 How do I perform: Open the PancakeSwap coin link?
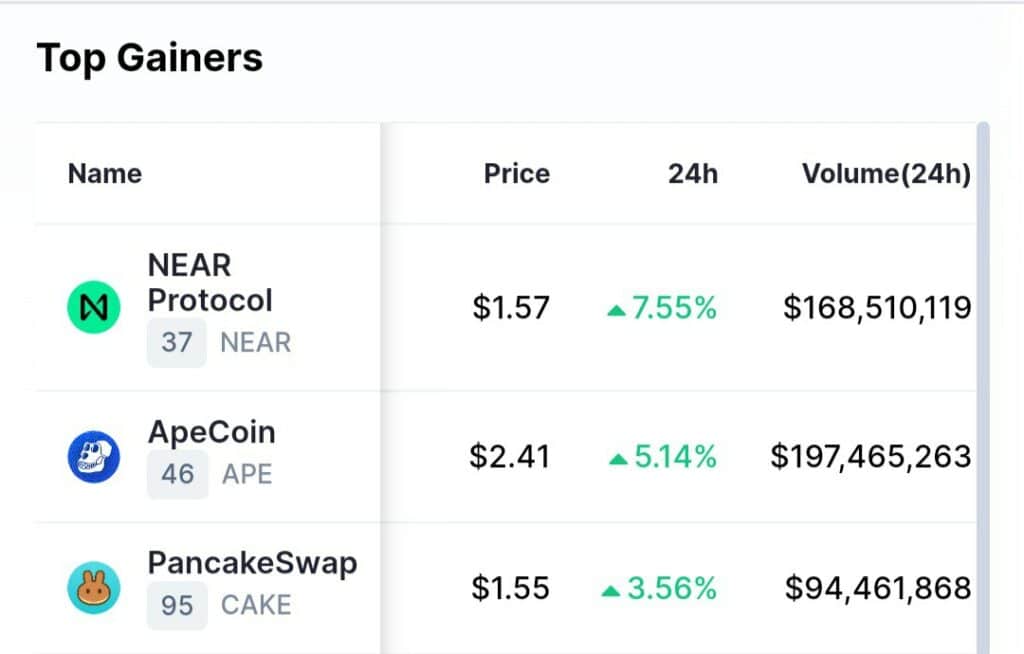[252, 563]
